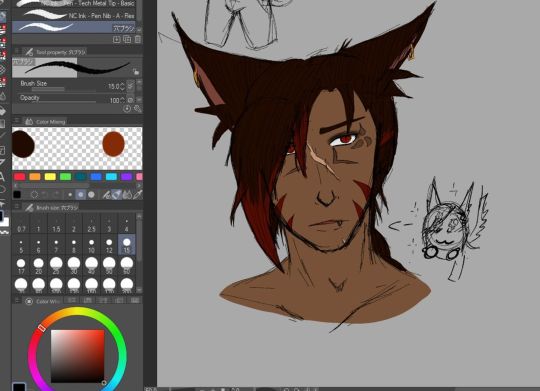Select the Text tool in left toolbar

tap(2, 177)
